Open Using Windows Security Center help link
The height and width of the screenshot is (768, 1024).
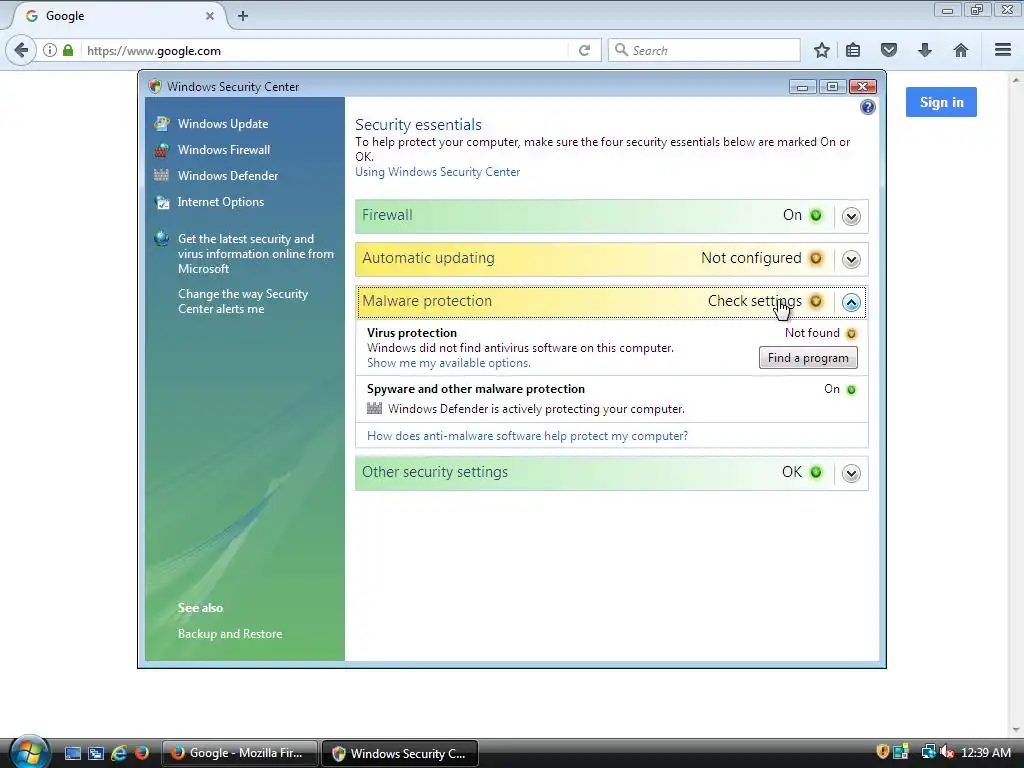438,172
